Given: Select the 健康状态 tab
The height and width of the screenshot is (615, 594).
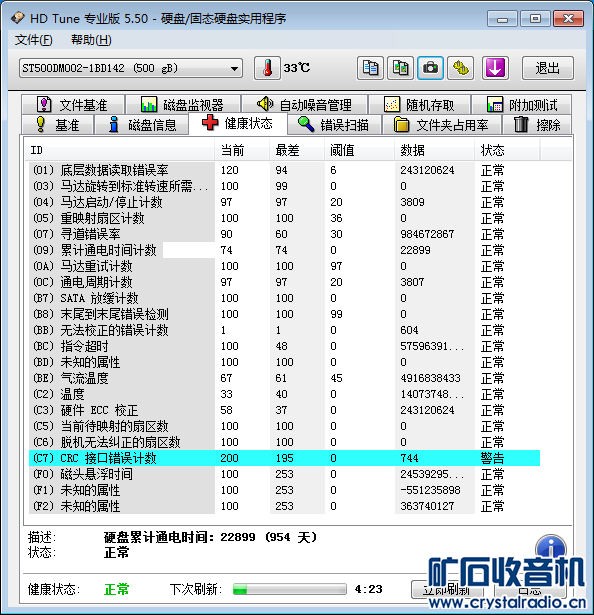Looking at the screenshot, I should click(x=238, y=123).
